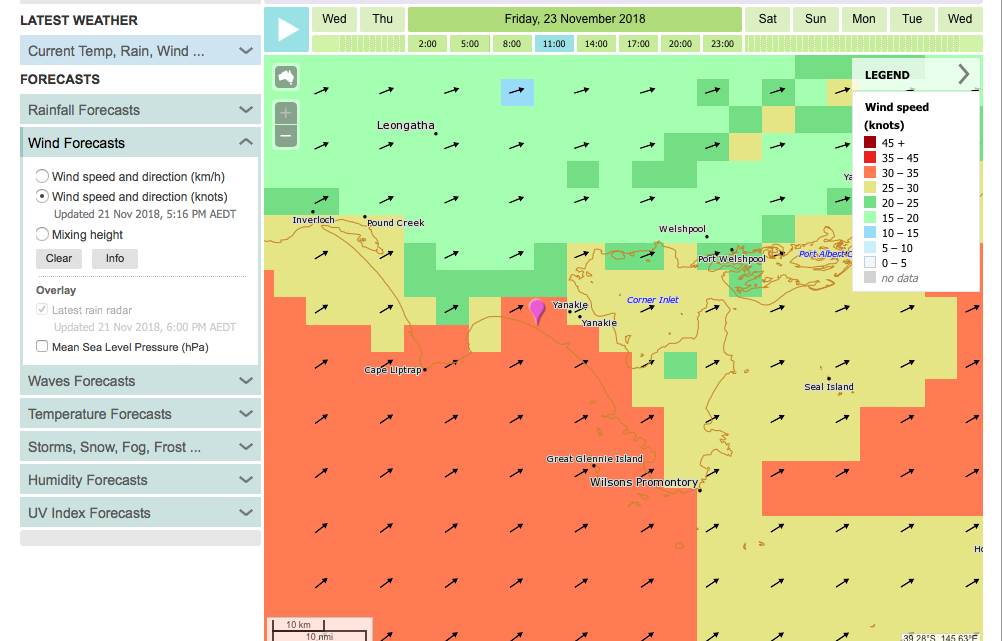This screenshot has width=1002, height=641.
Task: Zoom out with the minus icon
Action: pyautogui.click(x=286, y=135)
